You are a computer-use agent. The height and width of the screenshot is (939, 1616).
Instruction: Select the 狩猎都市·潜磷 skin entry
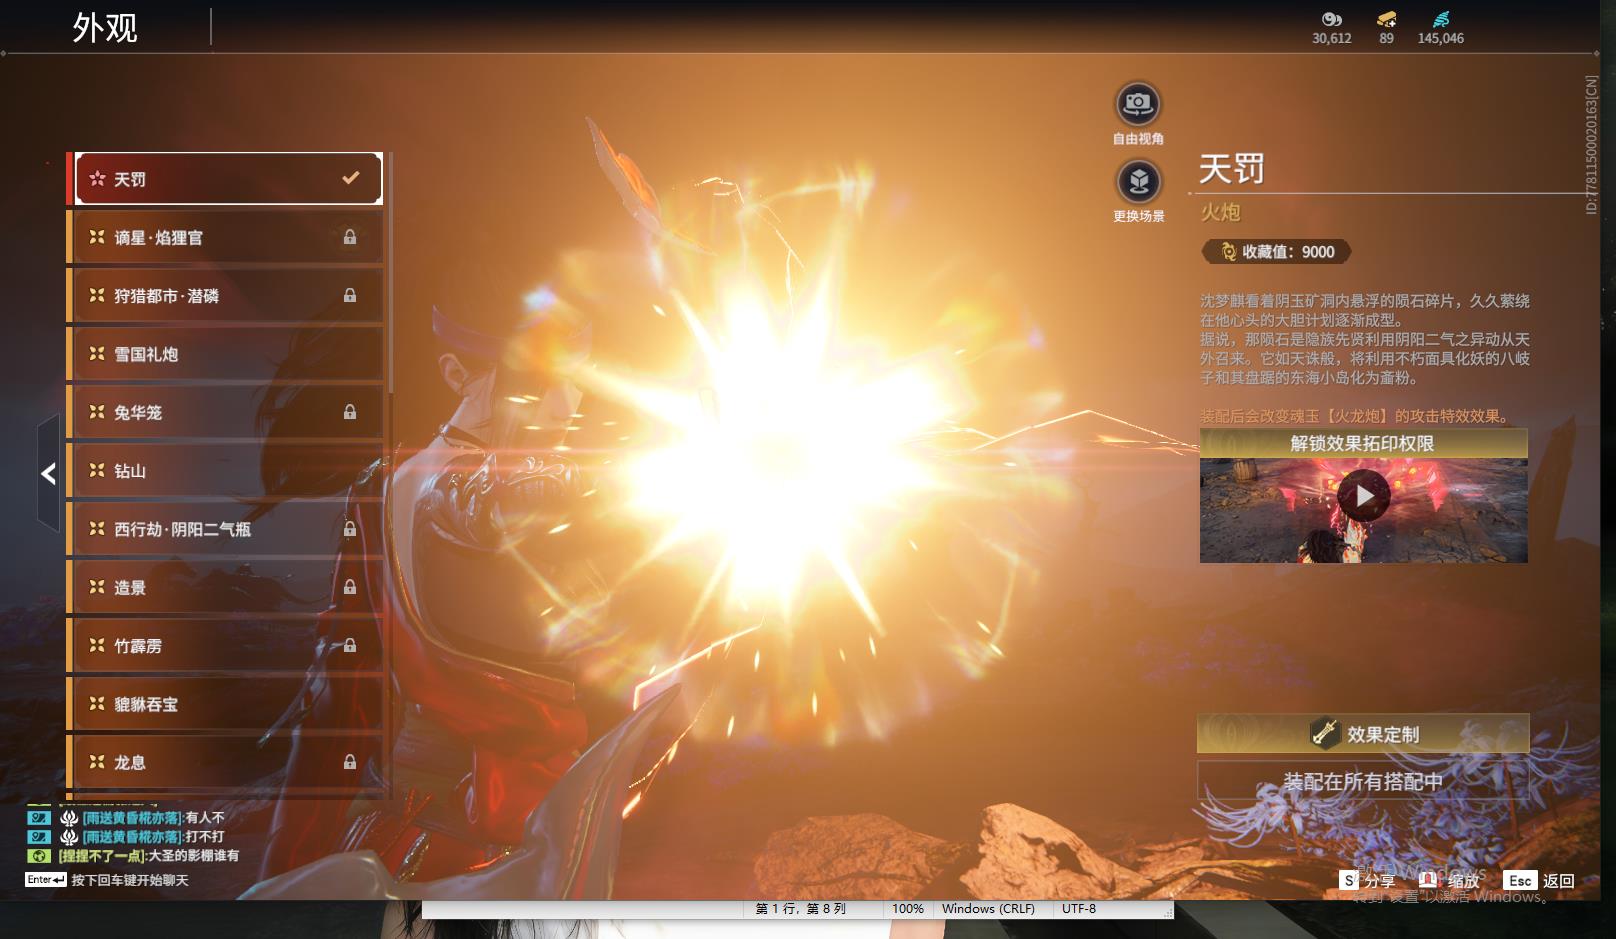coord(228,295)
